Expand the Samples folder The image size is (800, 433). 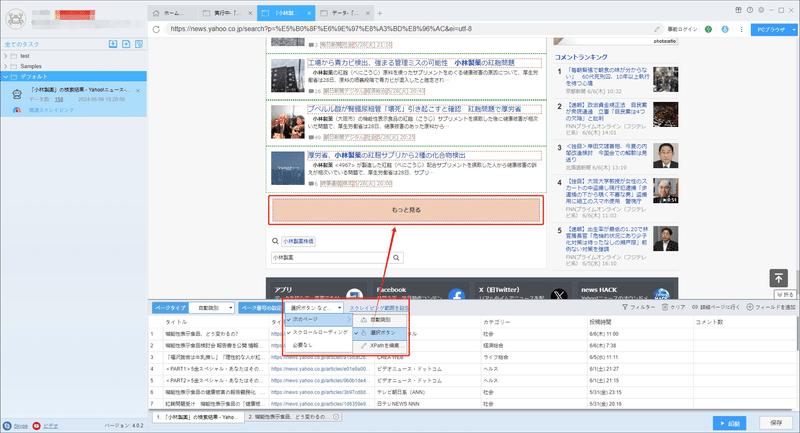[6, 66]
